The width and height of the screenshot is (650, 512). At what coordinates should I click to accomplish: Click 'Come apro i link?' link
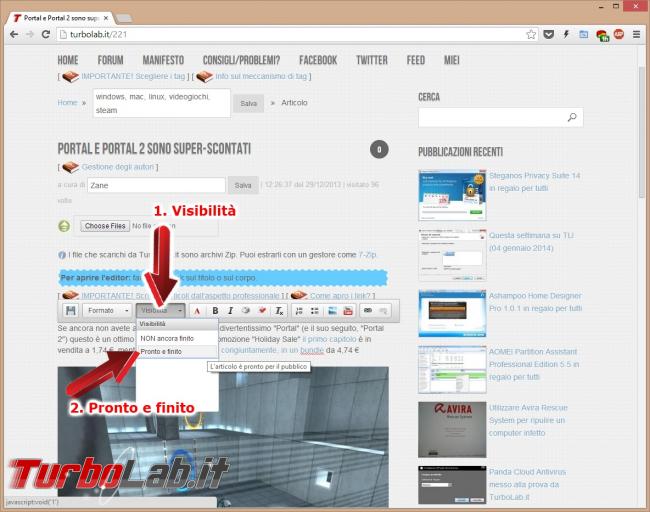point(340,296)
